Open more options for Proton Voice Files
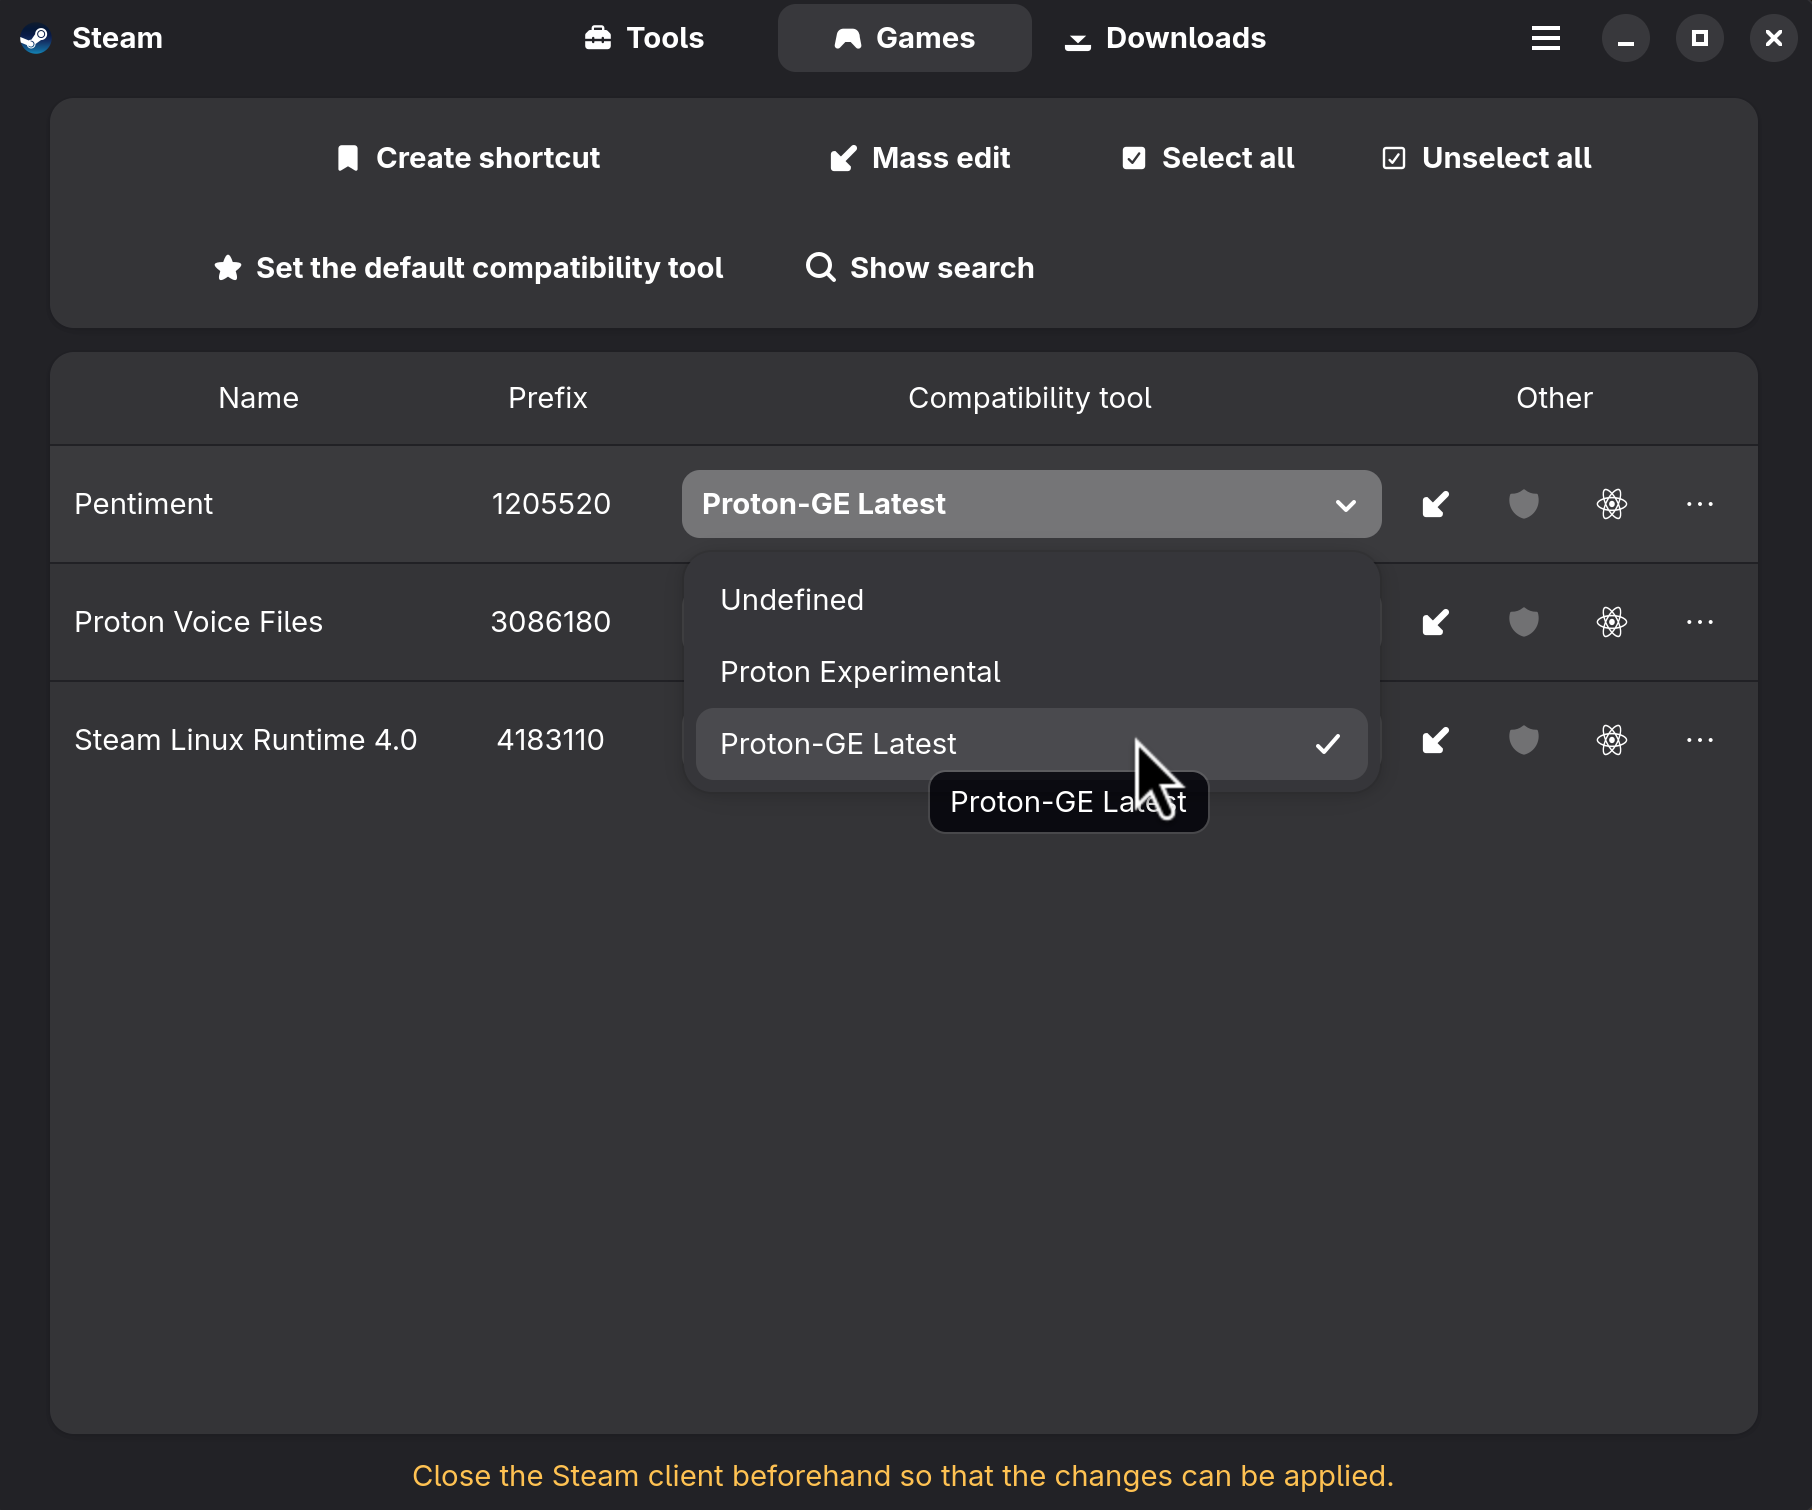 pos(1700,622)
